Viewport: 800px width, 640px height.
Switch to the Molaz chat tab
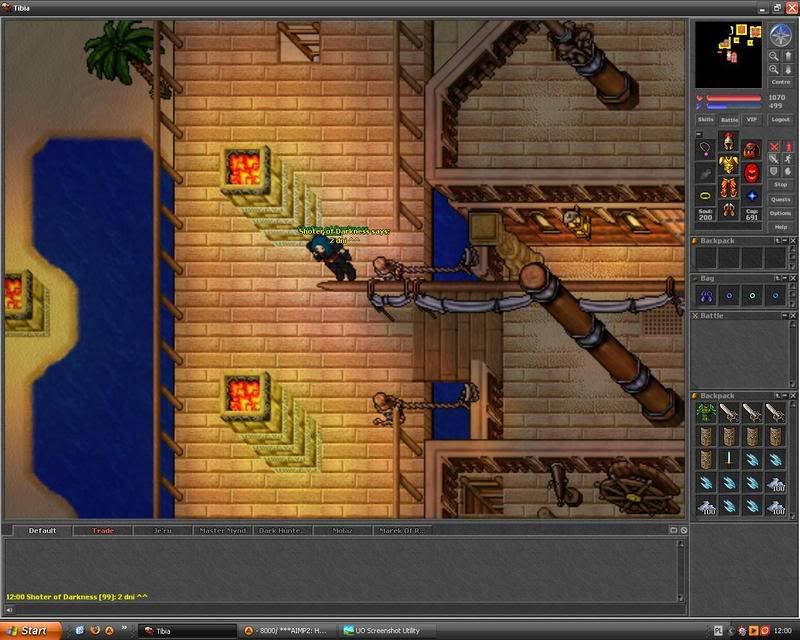pos(342,530)
